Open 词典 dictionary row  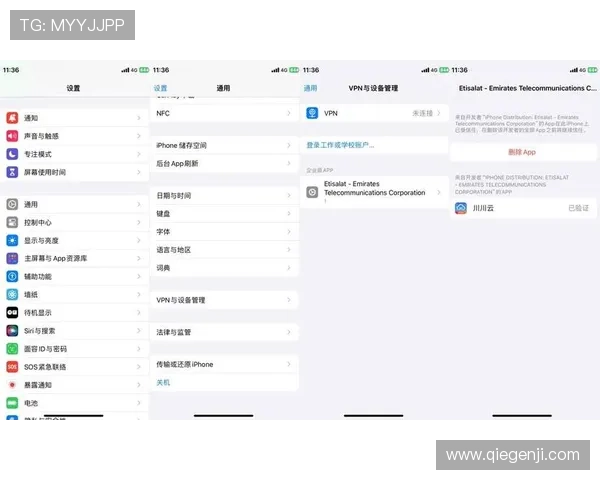pyautogui.click(x=224, y=268)
